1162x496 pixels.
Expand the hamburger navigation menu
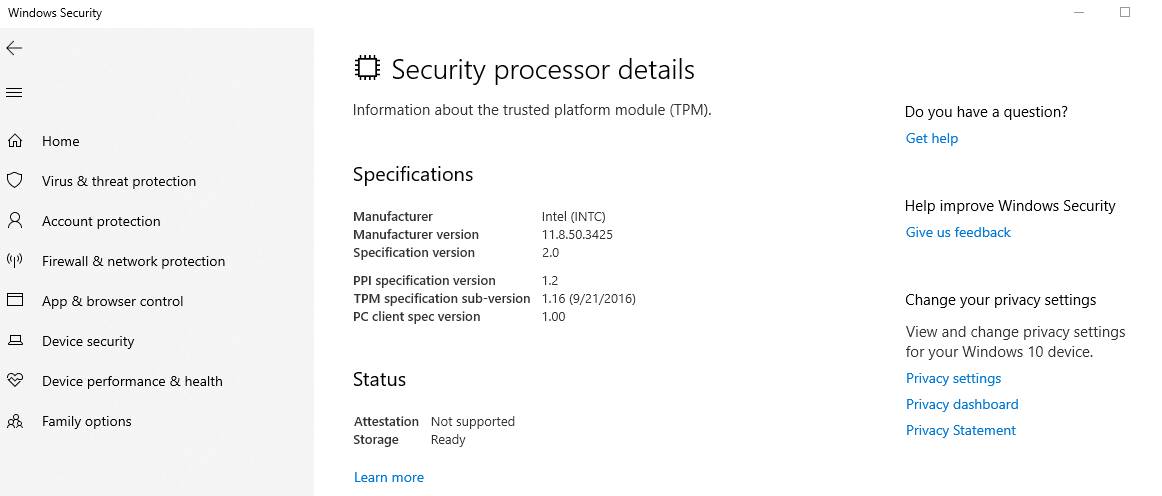coord(14,93)
